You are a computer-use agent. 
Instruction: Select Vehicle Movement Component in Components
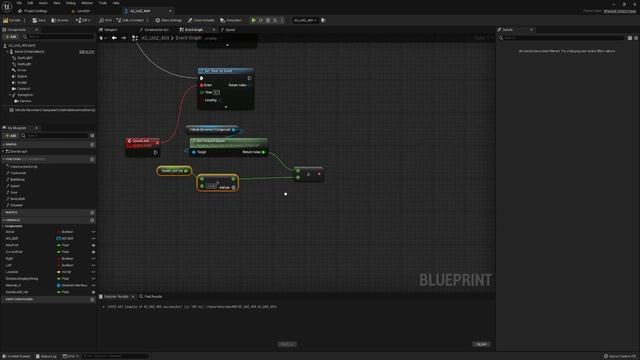[52, 110]
